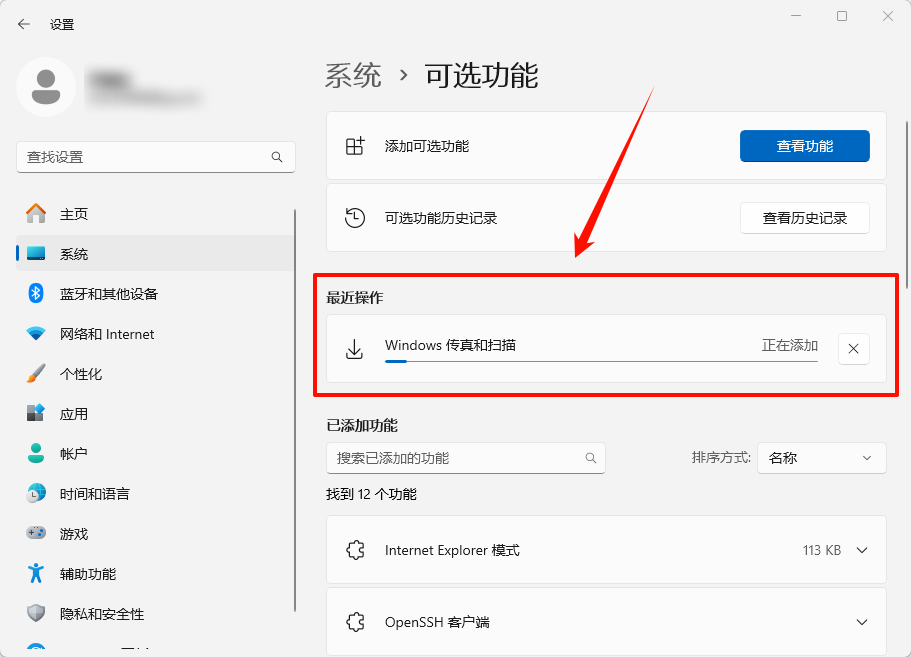Cancel the Windows 传真和扫描 installation
The height and width of the screenshot is (657, 911).
[853, 348]
